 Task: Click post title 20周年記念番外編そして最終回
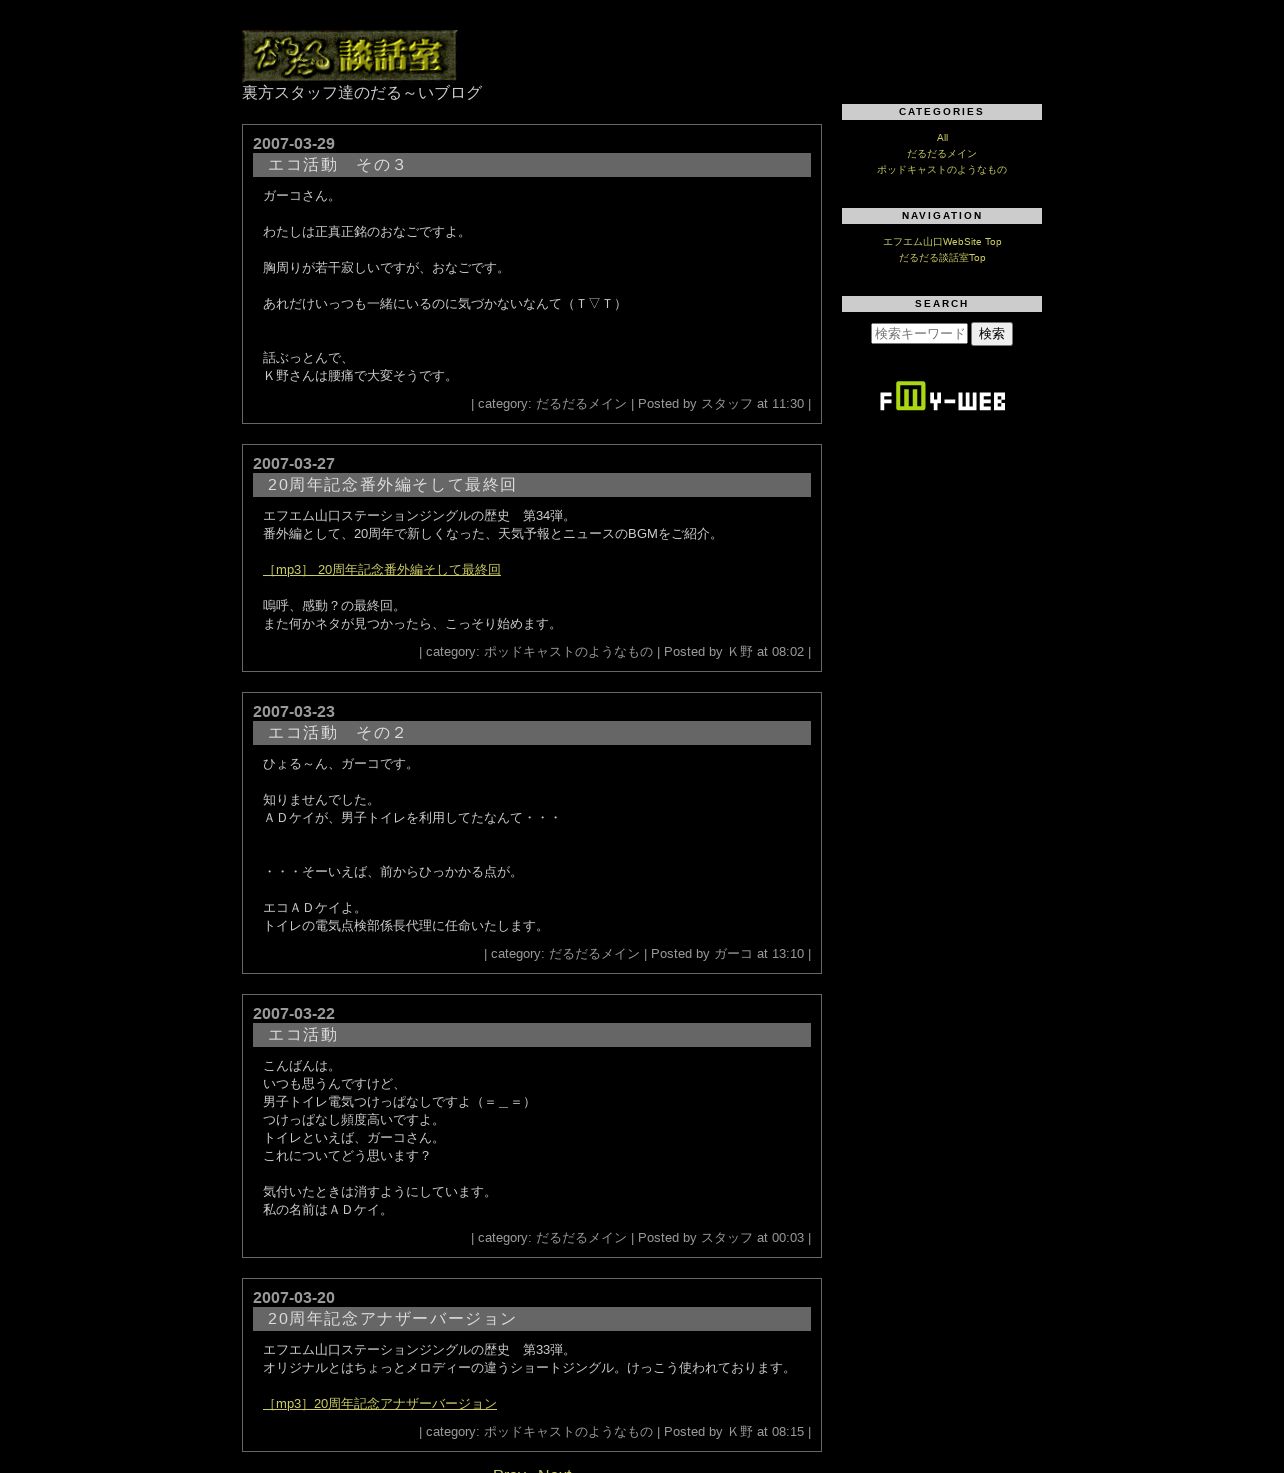[392, 485]
